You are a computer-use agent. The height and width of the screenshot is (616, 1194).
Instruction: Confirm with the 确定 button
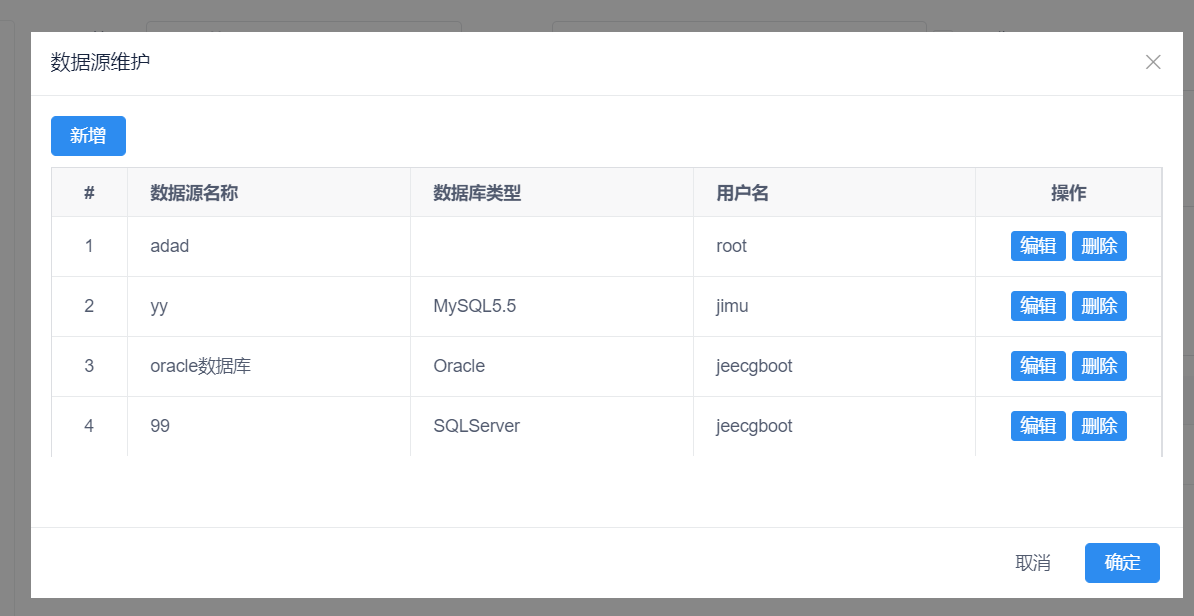coord(1122,563)
